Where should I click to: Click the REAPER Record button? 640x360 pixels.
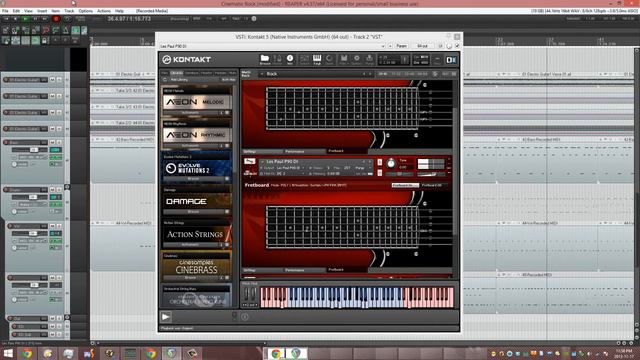pyautogui.click(x=56, y=19)
